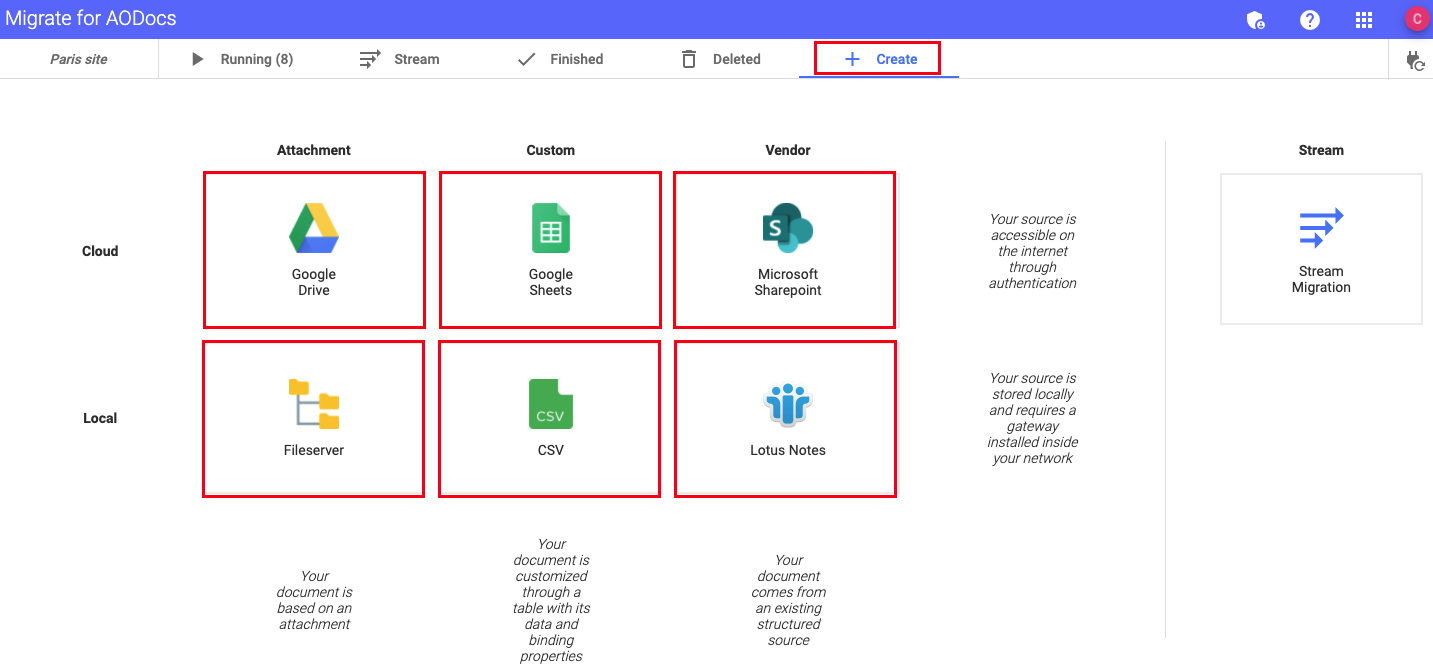Open the Paris site selector
The height and width of the screenshot is (671, 1433).
click(78, 59)
